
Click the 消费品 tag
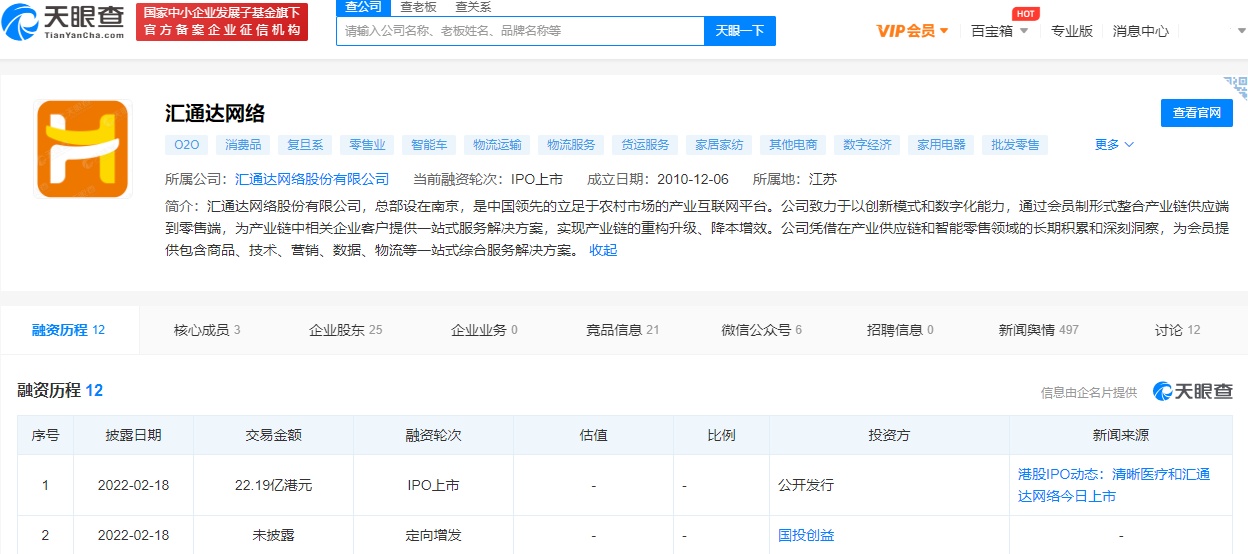pyautogui.click(x=243, y=145)
